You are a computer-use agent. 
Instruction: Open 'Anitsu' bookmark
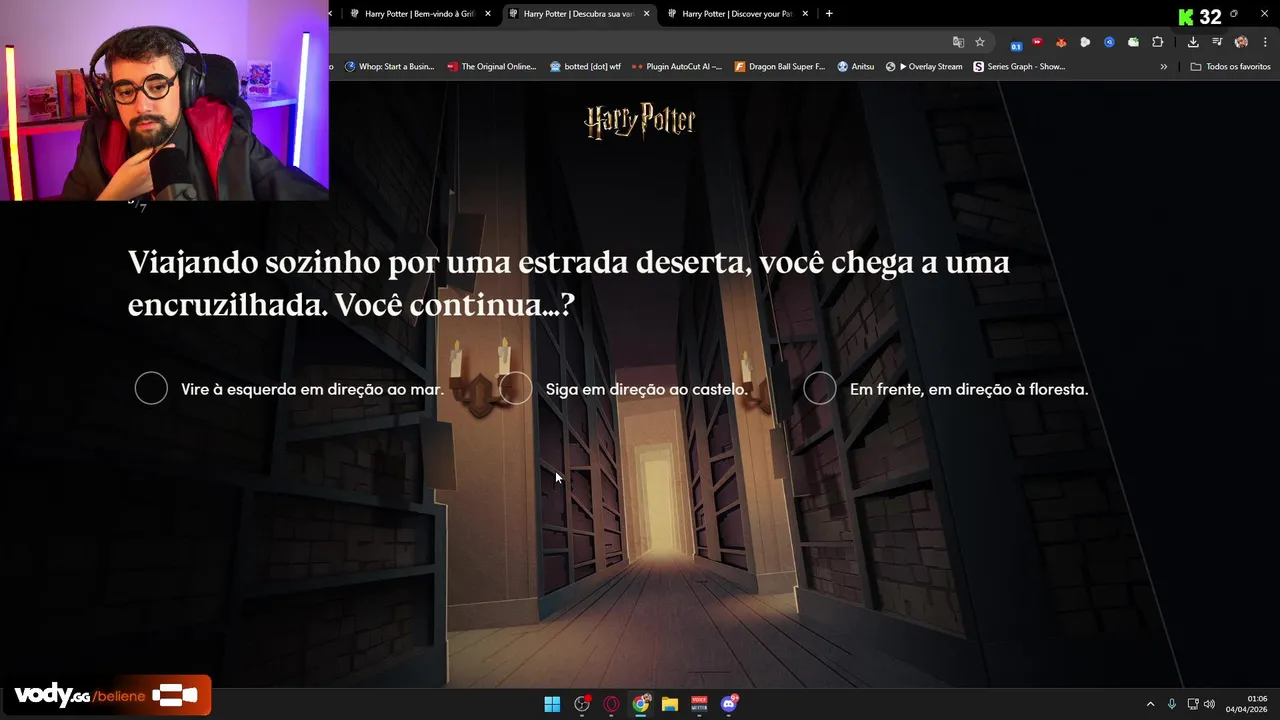[856, 67]
